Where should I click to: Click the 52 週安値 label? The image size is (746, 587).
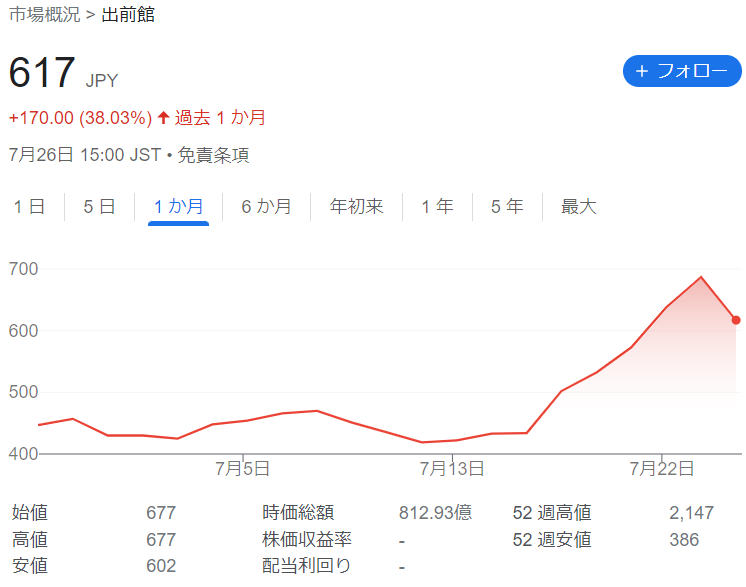[x=552, y=540]
